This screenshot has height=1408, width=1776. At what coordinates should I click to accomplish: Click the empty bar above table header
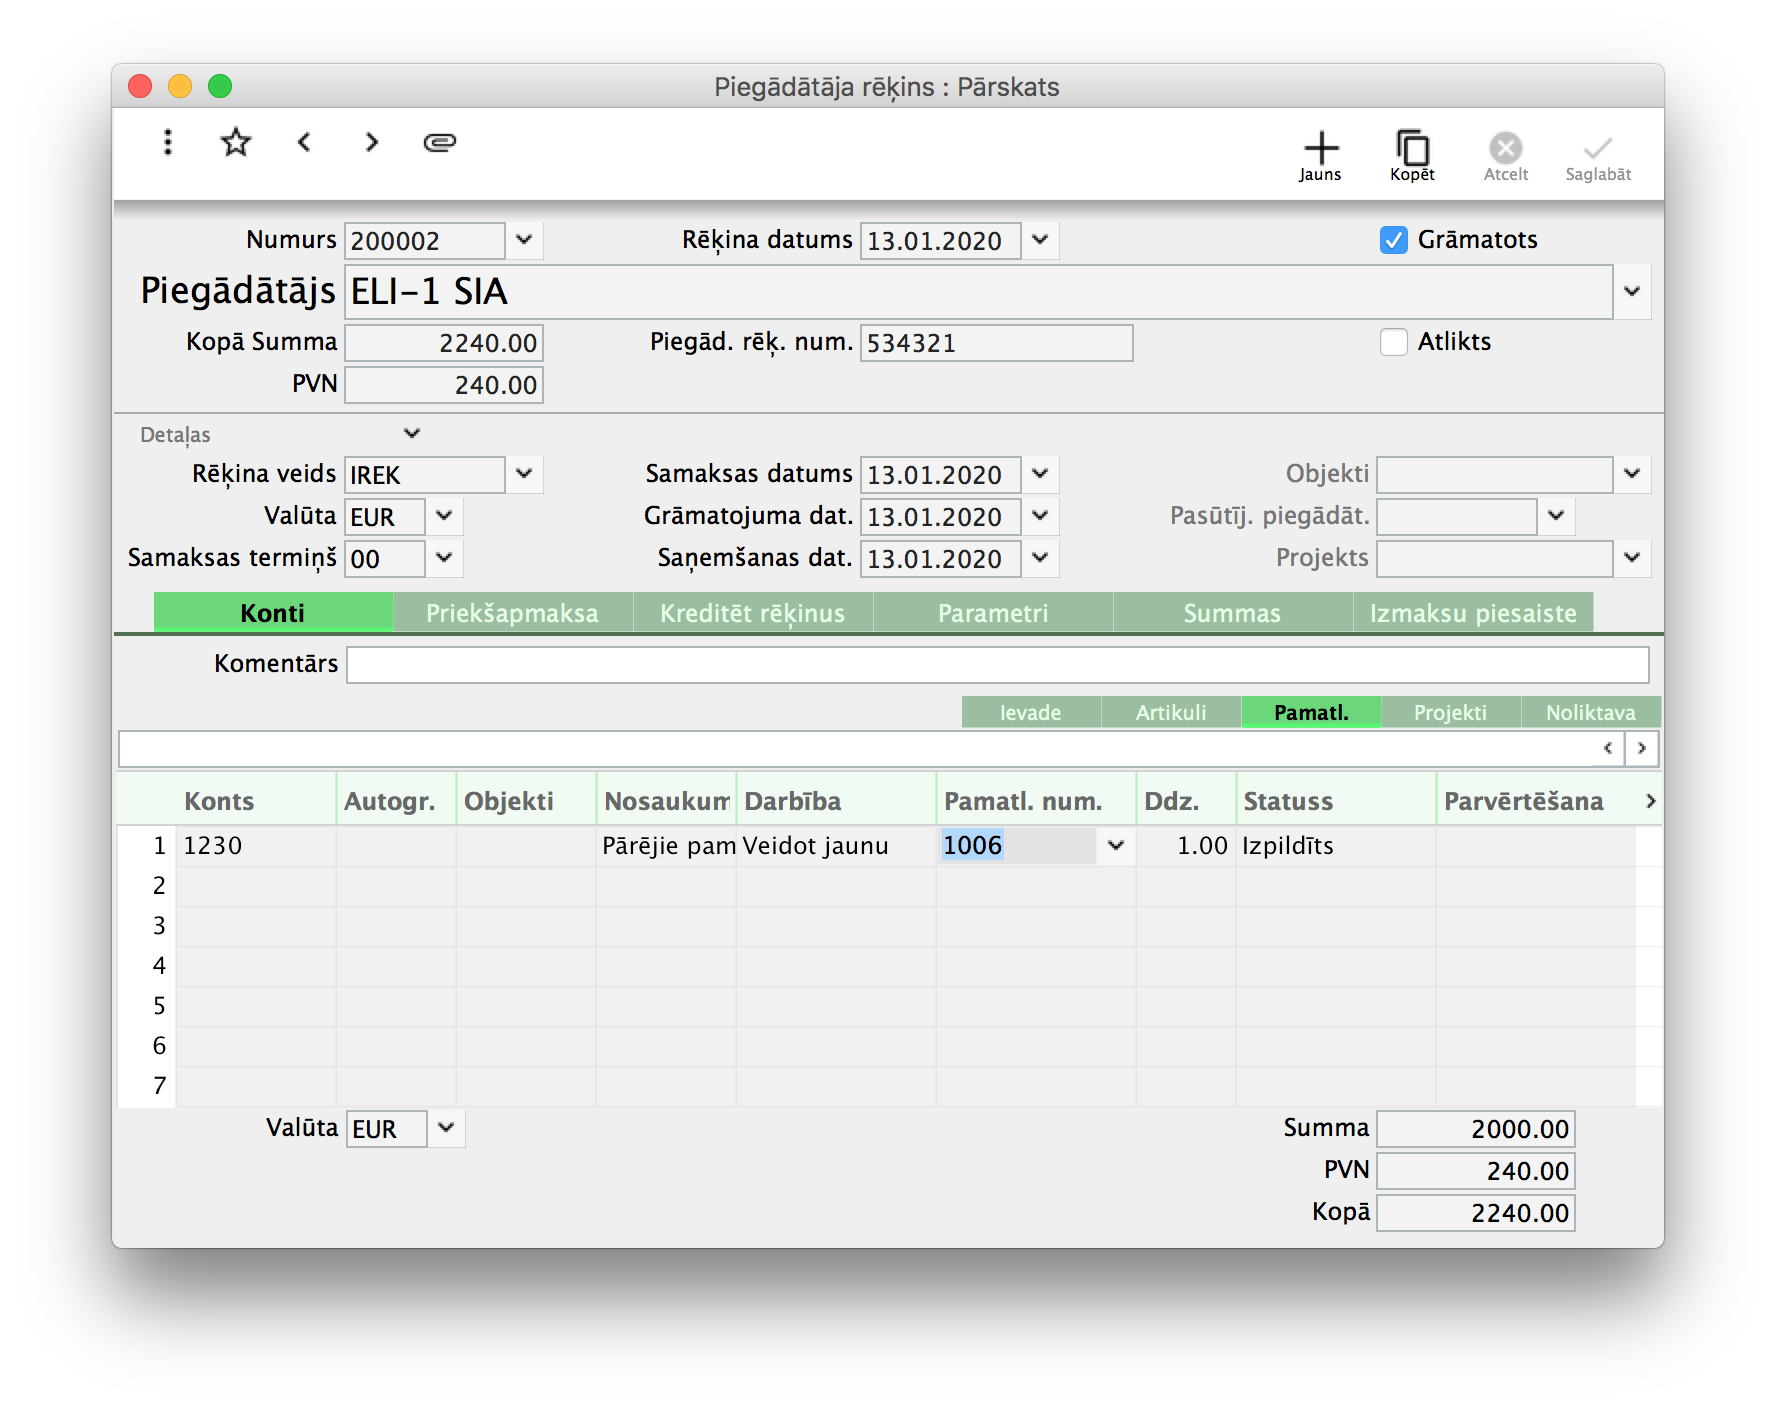[855, 749]
